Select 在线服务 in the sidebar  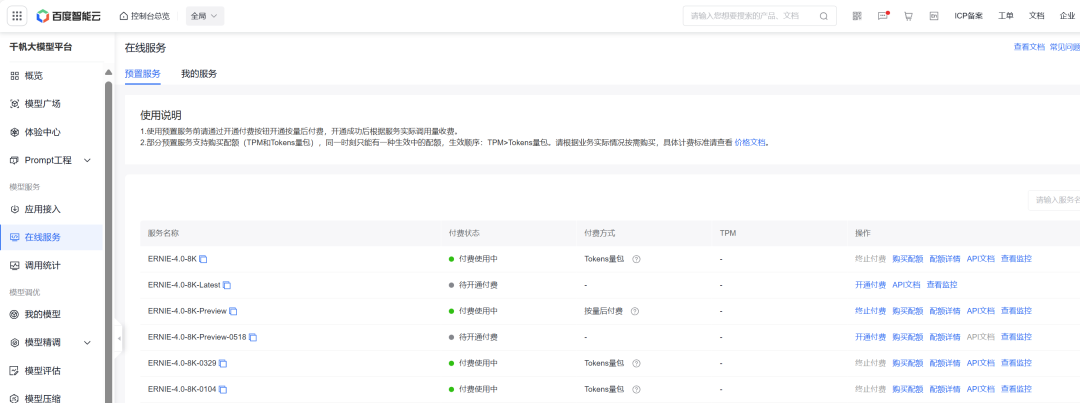pos(51,237)
